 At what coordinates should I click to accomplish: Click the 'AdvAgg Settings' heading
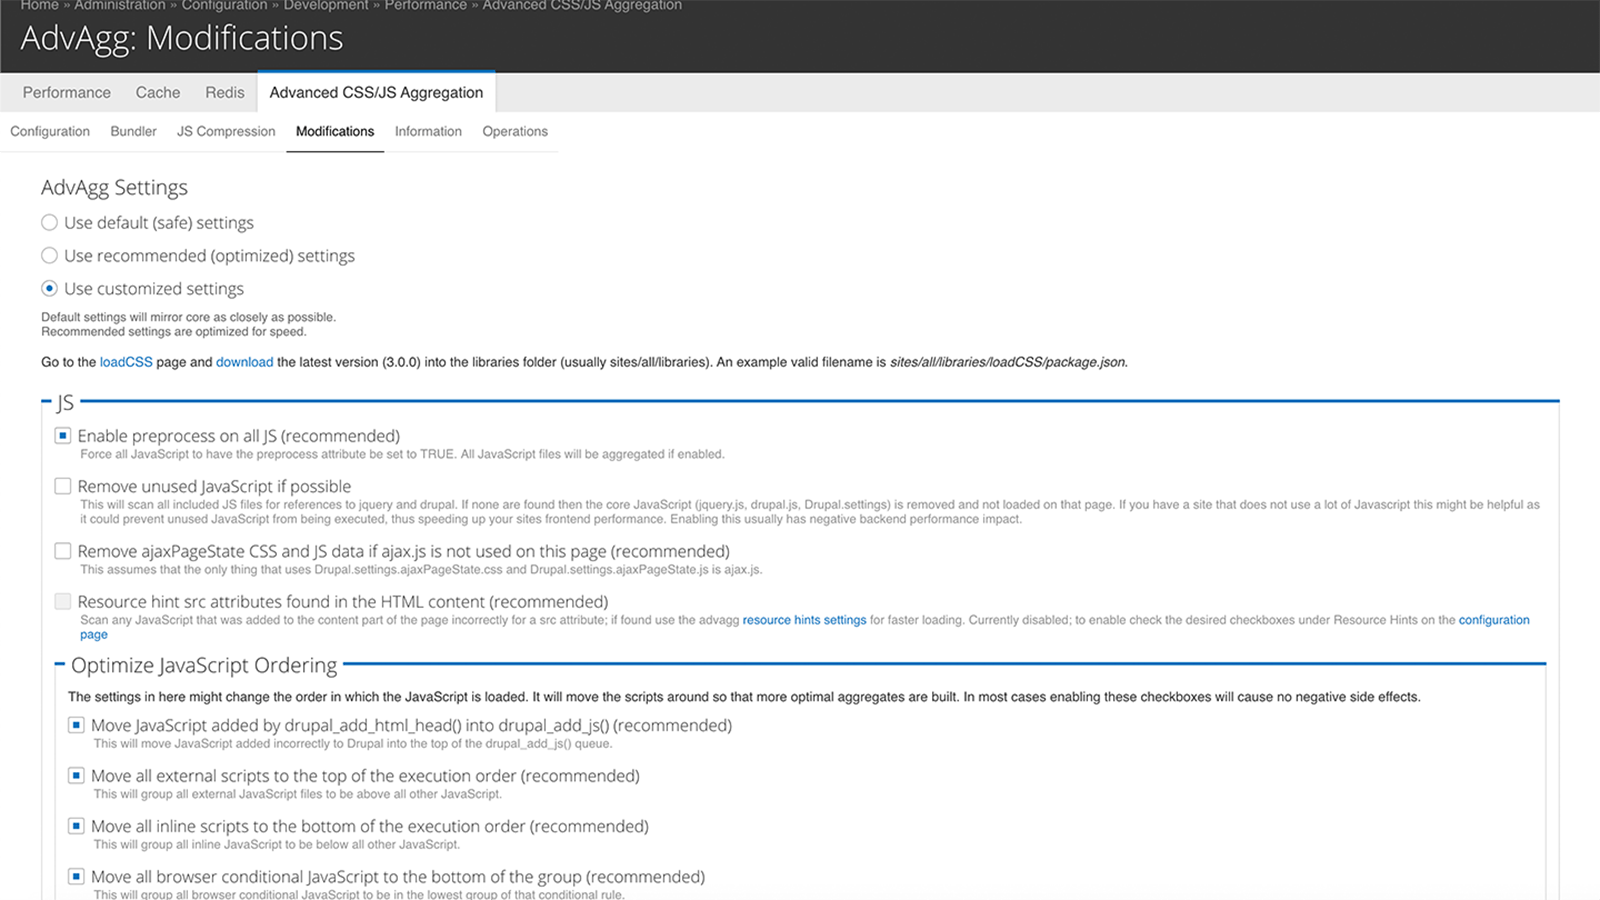point(114,187)
